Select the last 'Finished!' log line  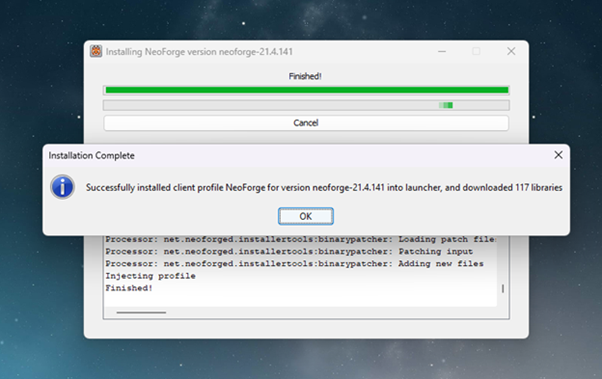pos(129,288)
